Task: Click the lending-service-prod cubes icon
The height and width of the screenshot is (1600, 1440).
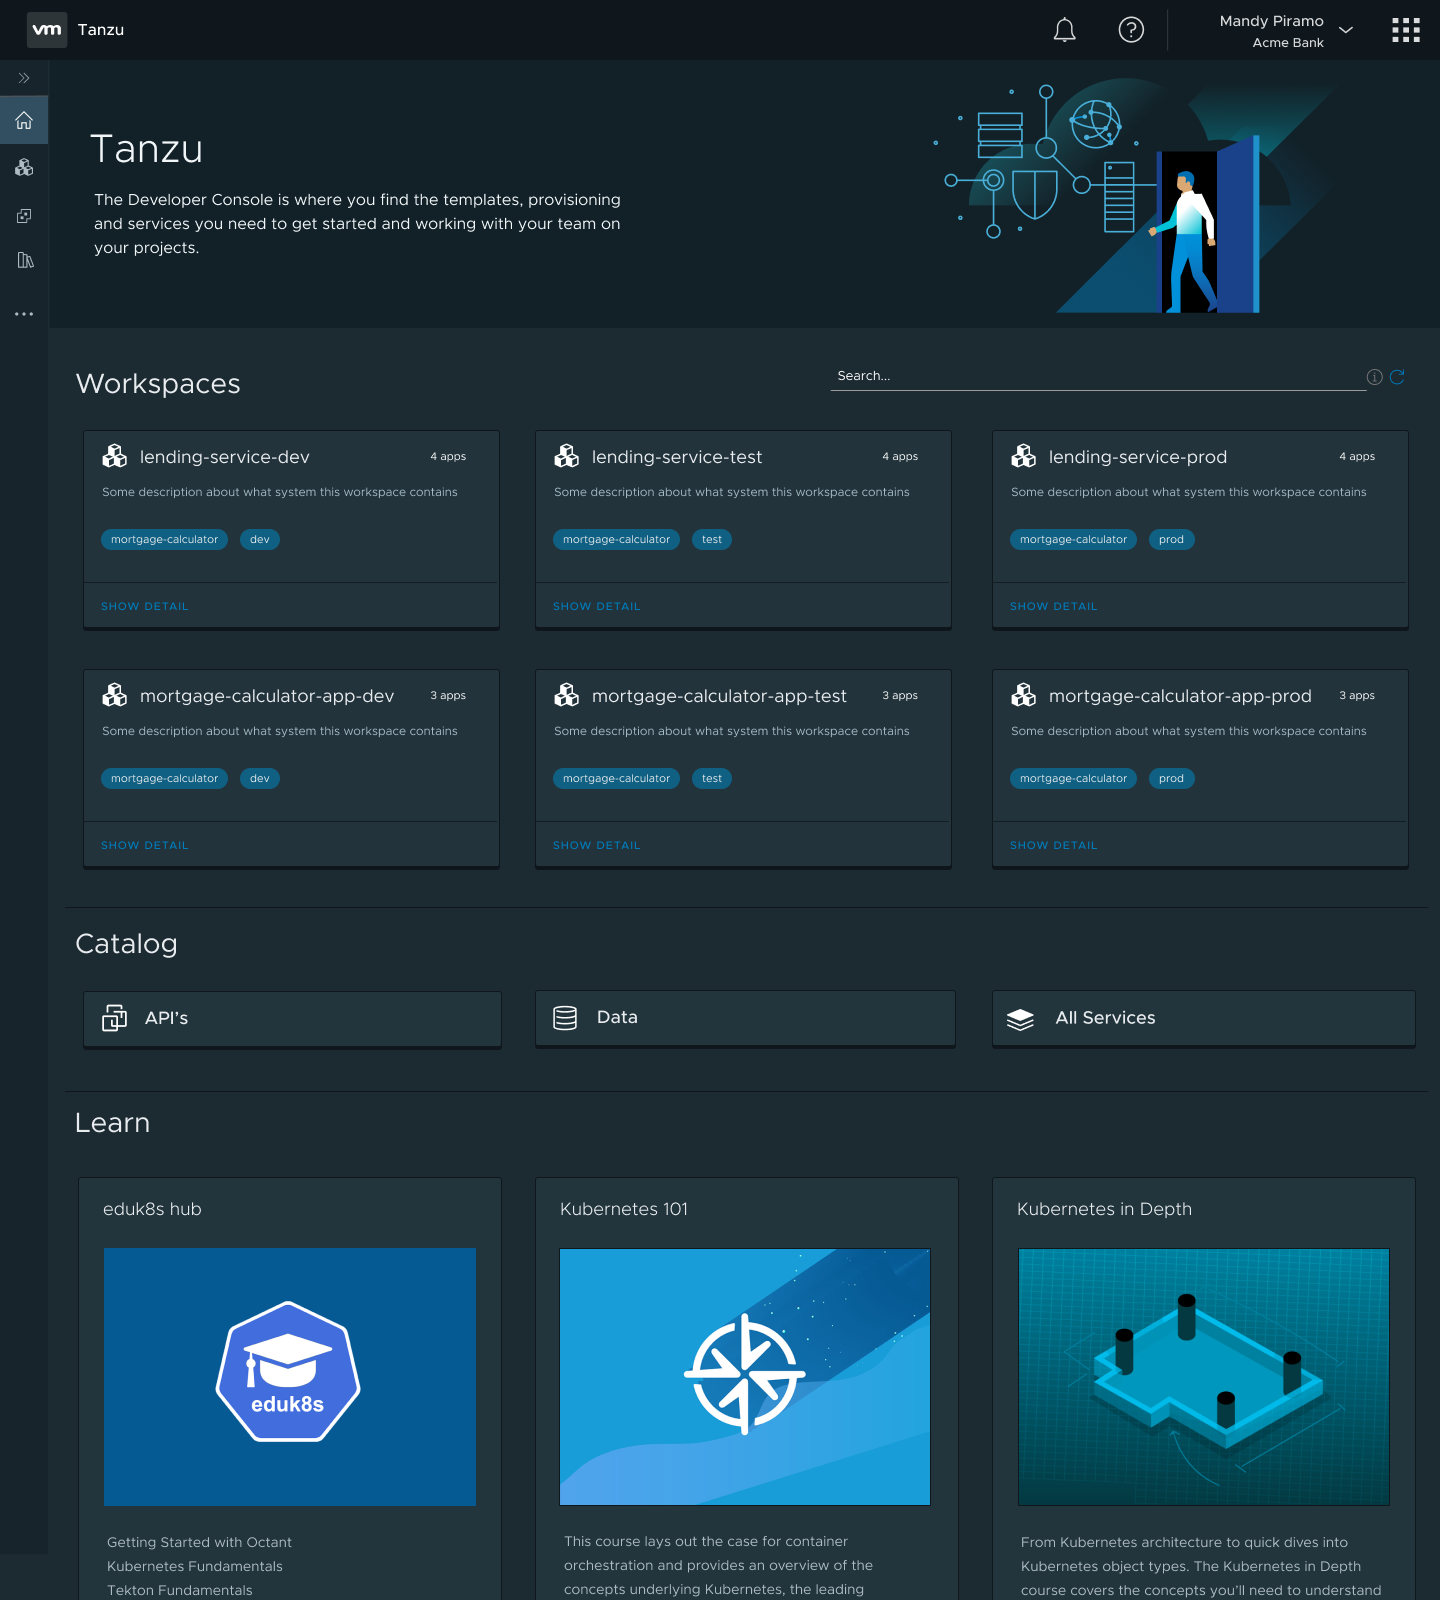Action: point(1024,456)
